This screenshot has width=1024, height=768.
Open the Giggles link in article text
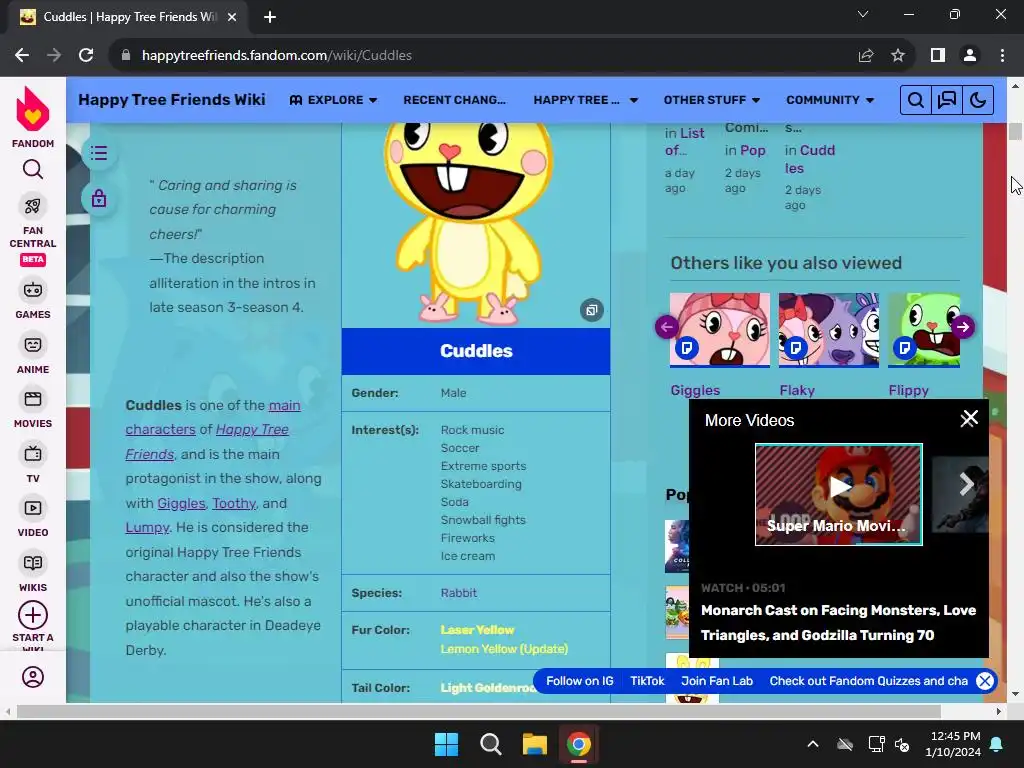(x=181, y=504)
